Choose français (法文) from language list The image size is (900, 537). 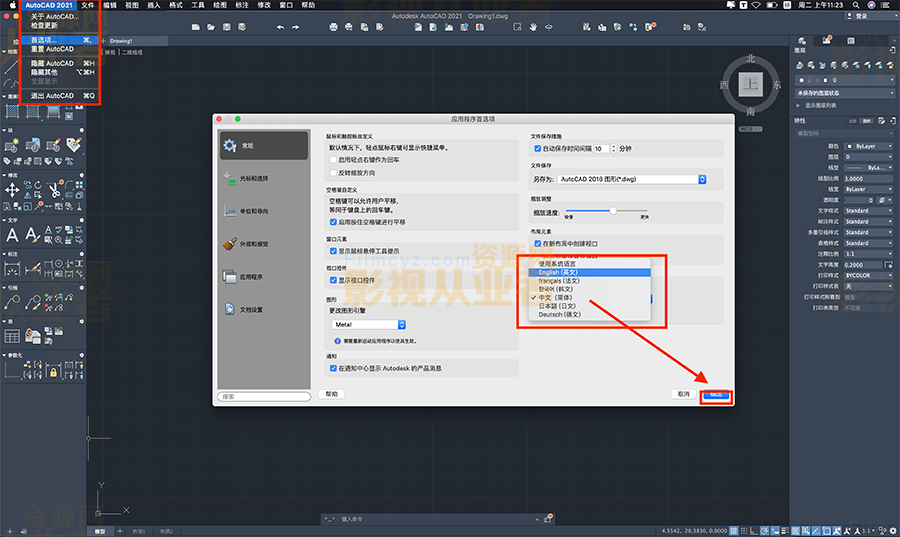coord(589,281)
